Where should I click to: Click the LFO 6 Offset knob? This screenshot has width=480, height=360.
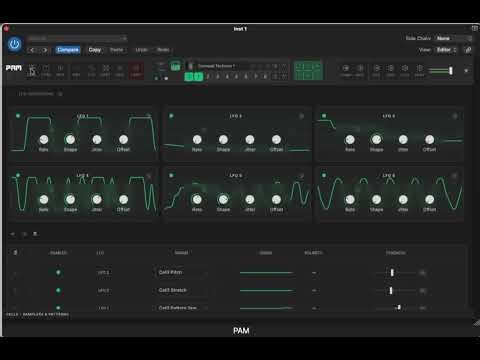coord(430,200)
